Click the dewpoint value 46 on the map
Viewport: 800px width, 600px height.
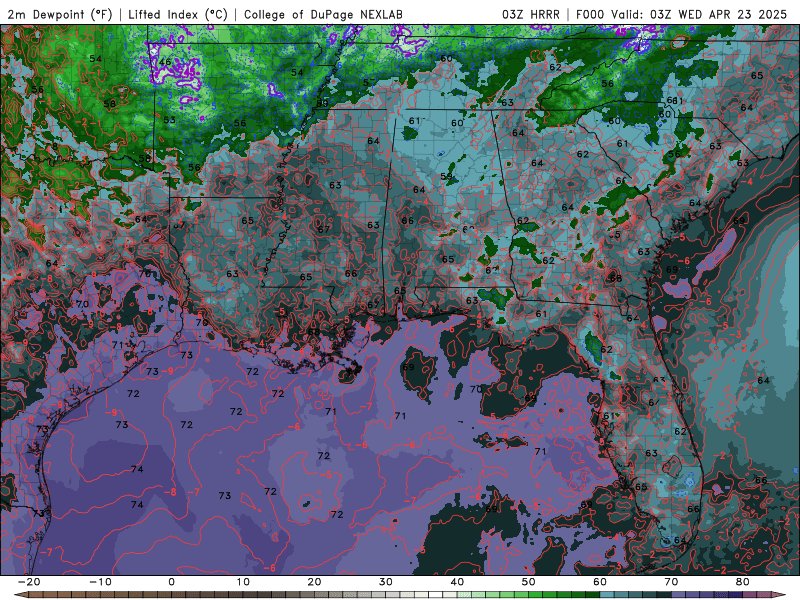[x=165, y=62]
